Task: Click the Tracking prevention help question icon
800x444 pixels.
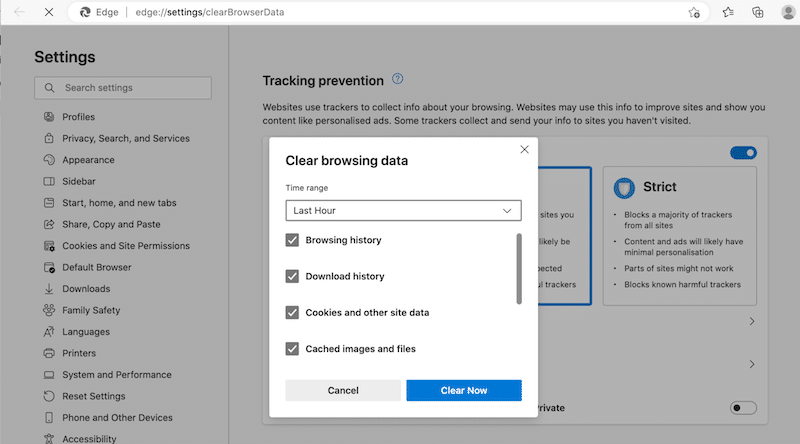Action: tap(397, 79)
